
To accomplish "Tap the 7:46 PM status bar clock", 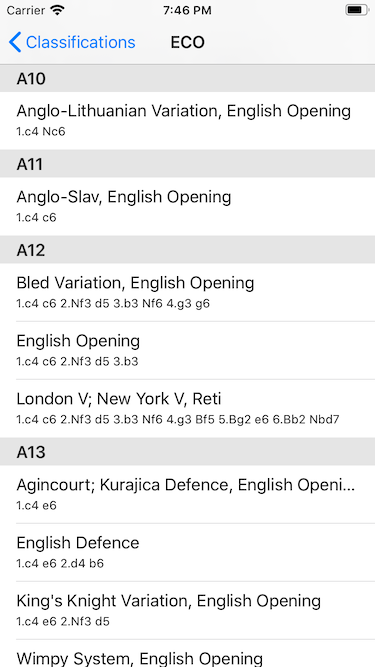I will pos(187,11).
